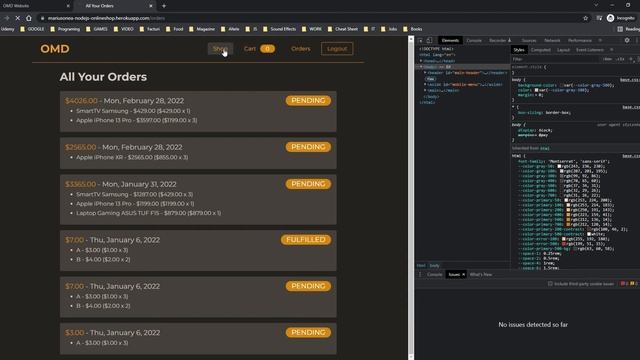Viewport: 640px width, 360px height.
Task: Switch to DevTools Recorder tab
Action: 500,40
